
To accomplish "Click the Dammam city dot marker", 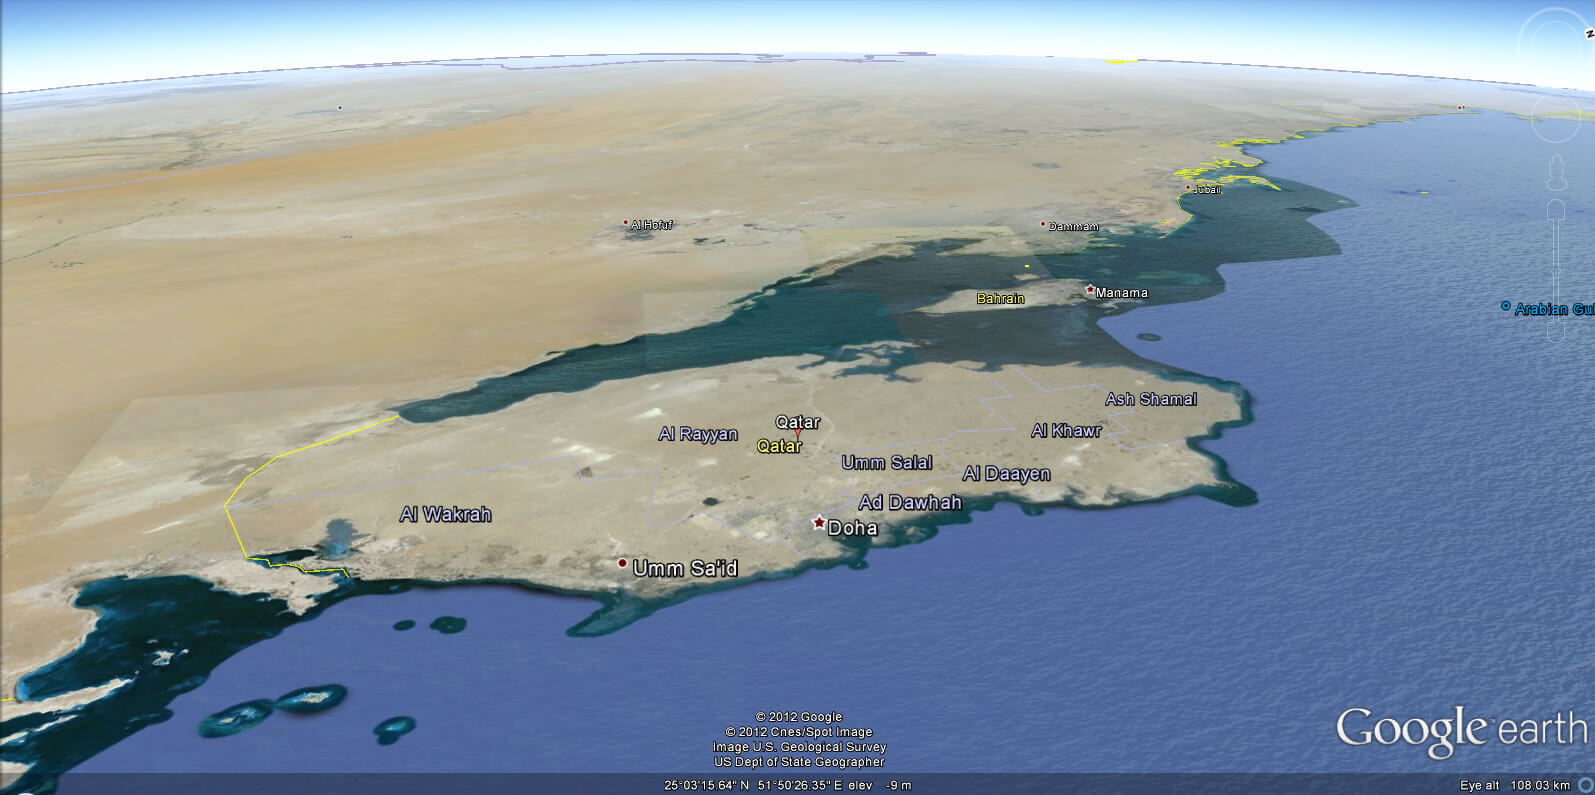I will [x=1043, y=224].
